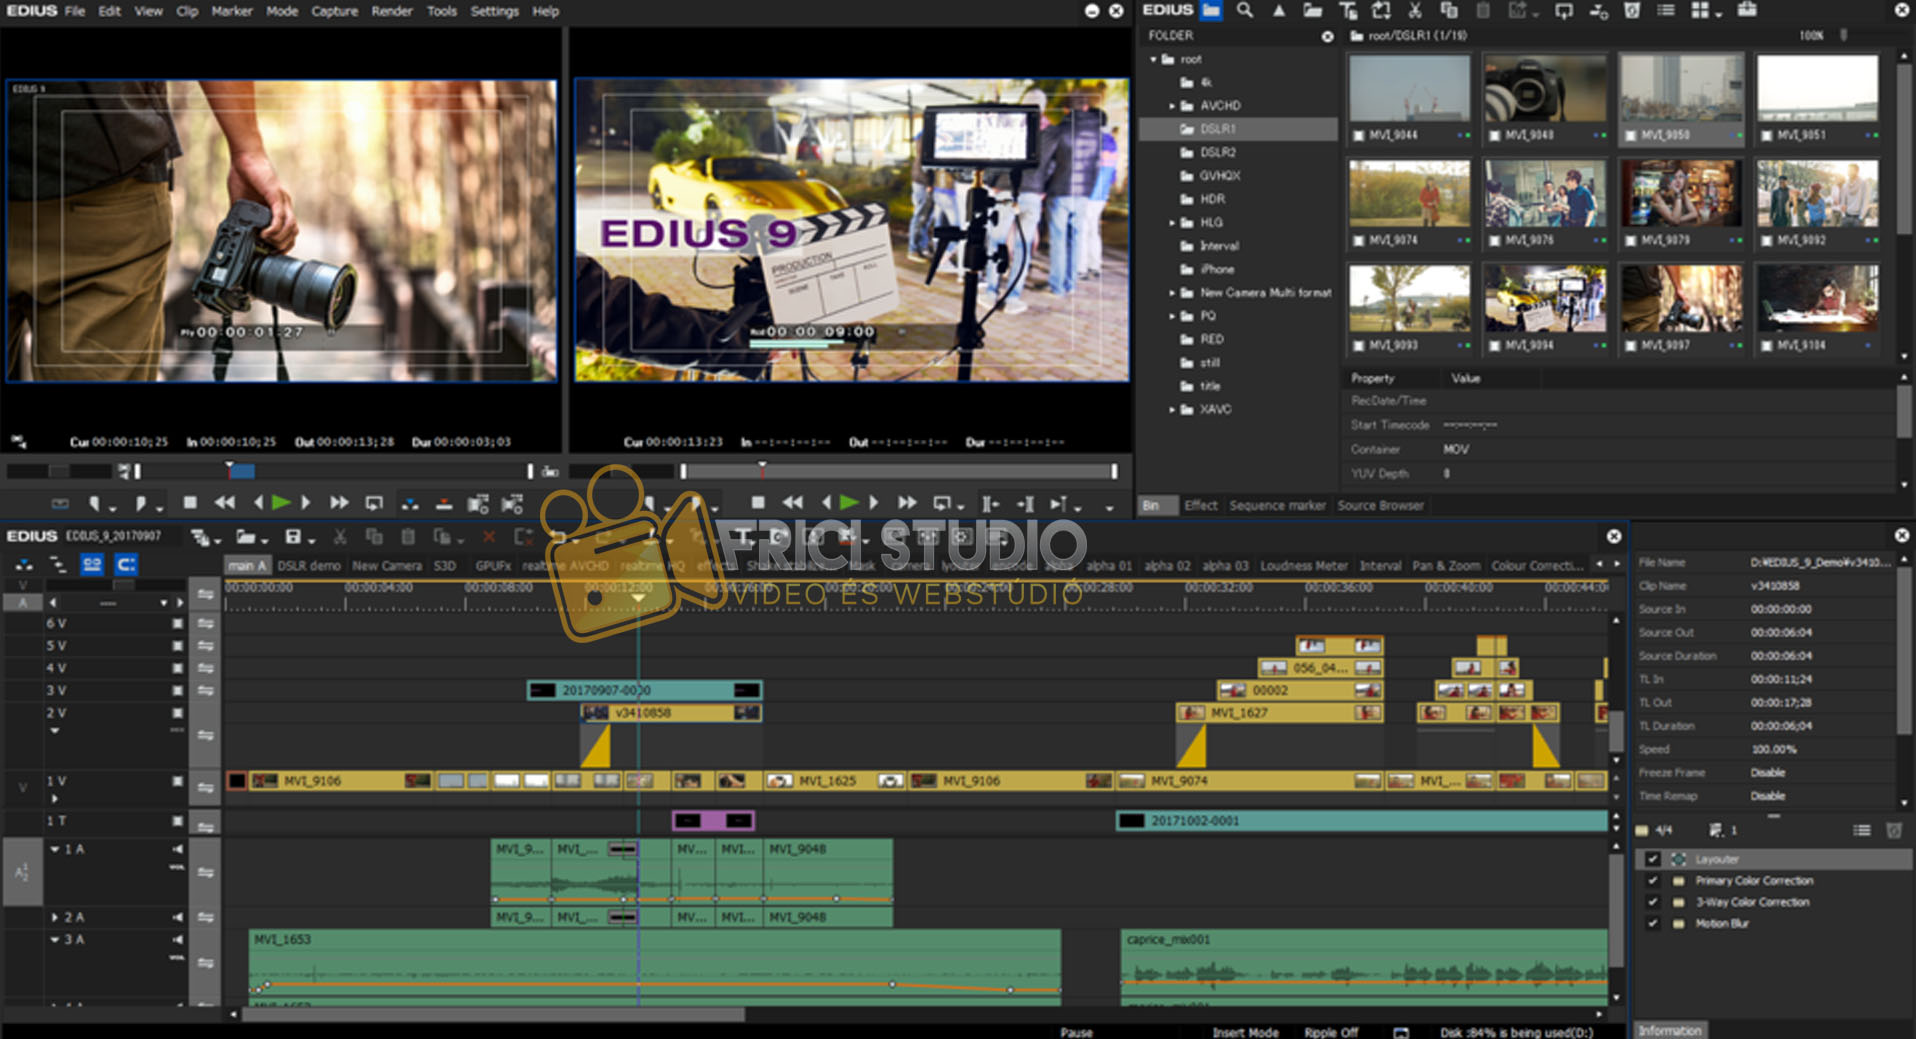
Task: Uncheck the Primary Color Correction effect
Action: tap(1652, 881)
